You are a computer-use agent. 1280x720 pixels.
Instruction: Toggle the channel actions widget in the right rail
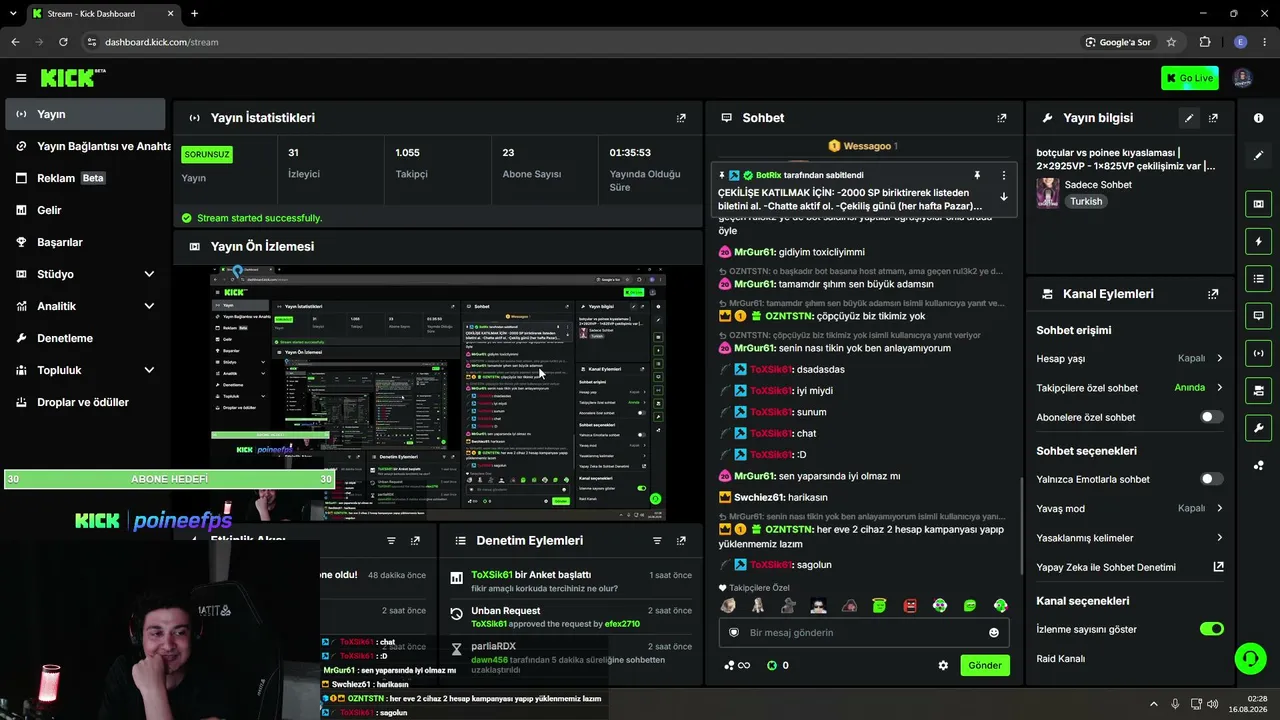point(1258,389)
